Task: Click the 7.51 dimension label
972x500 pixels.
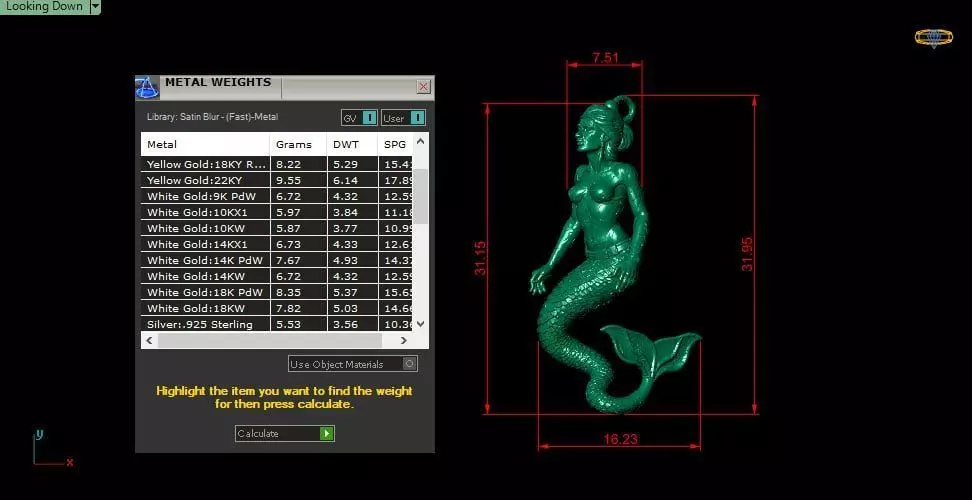Action: [605, 58]
